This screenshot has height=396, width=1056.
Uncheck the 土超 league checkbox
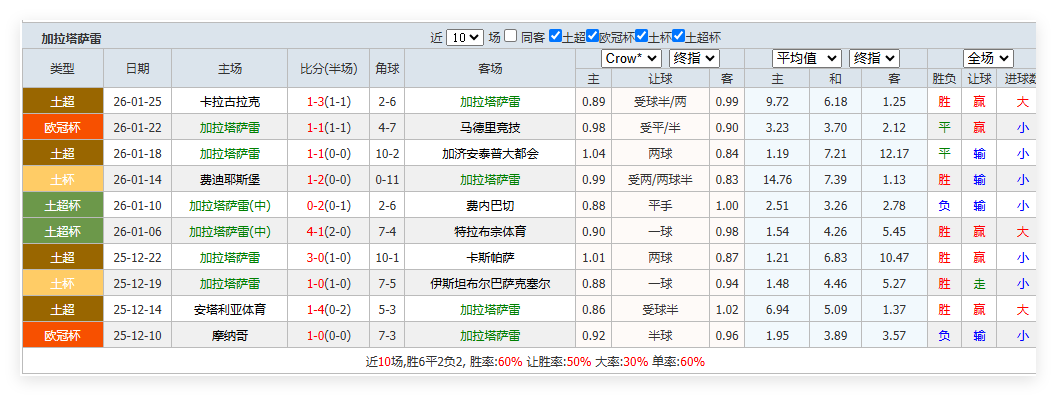pyautogui.click(x=555, y=36)
